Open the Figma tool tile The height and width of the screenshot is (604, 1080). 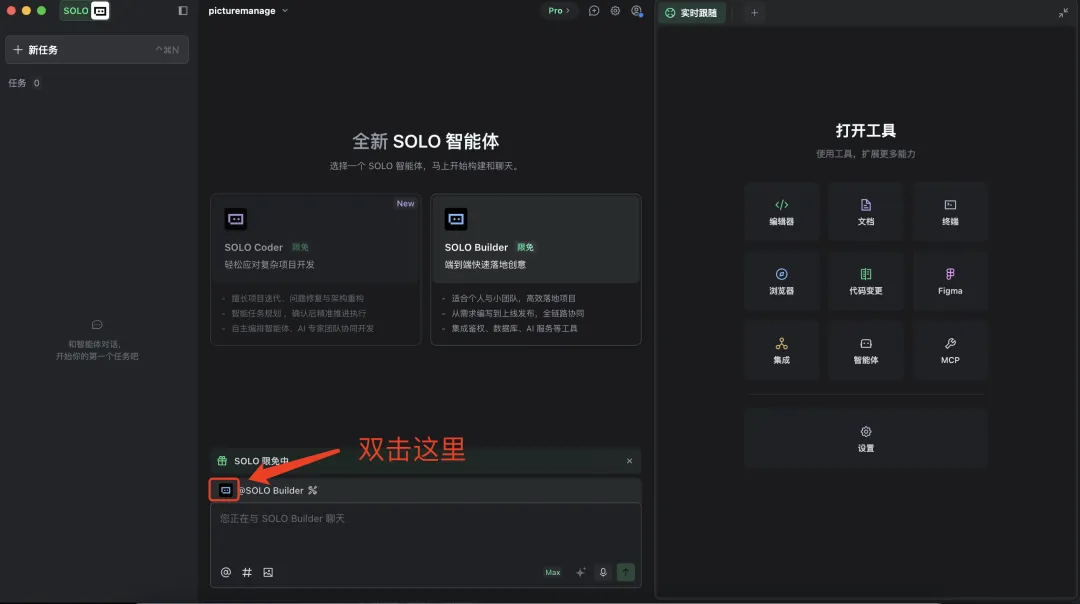pos(950,282)
